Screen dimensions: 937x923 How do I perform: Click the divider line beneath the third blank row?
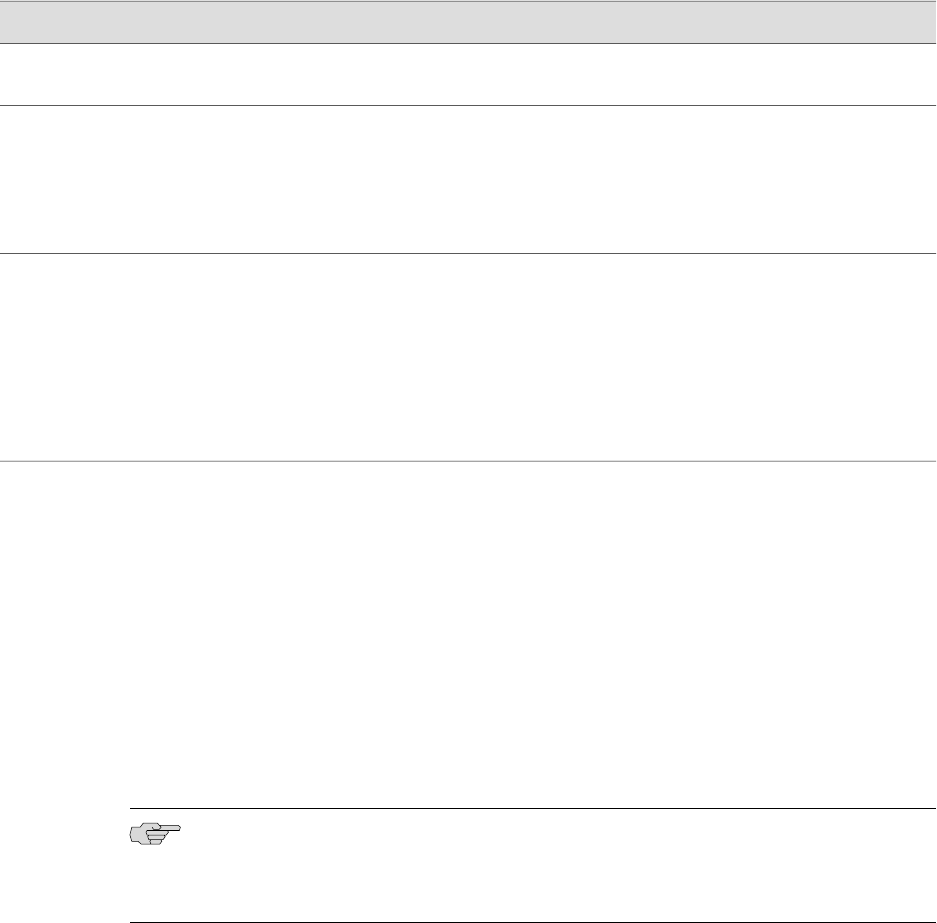point(468,461)
